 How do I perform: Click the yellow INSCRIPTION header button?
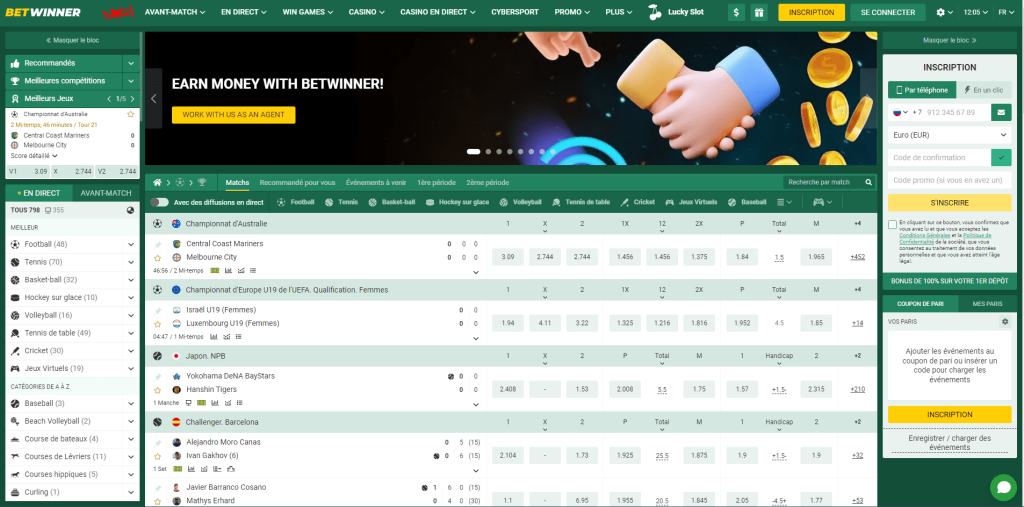811,12
